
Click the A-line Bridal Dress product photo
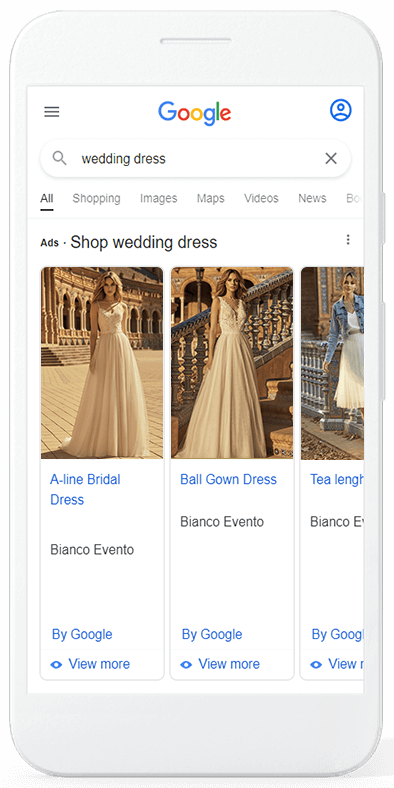(x=102, y=363)
